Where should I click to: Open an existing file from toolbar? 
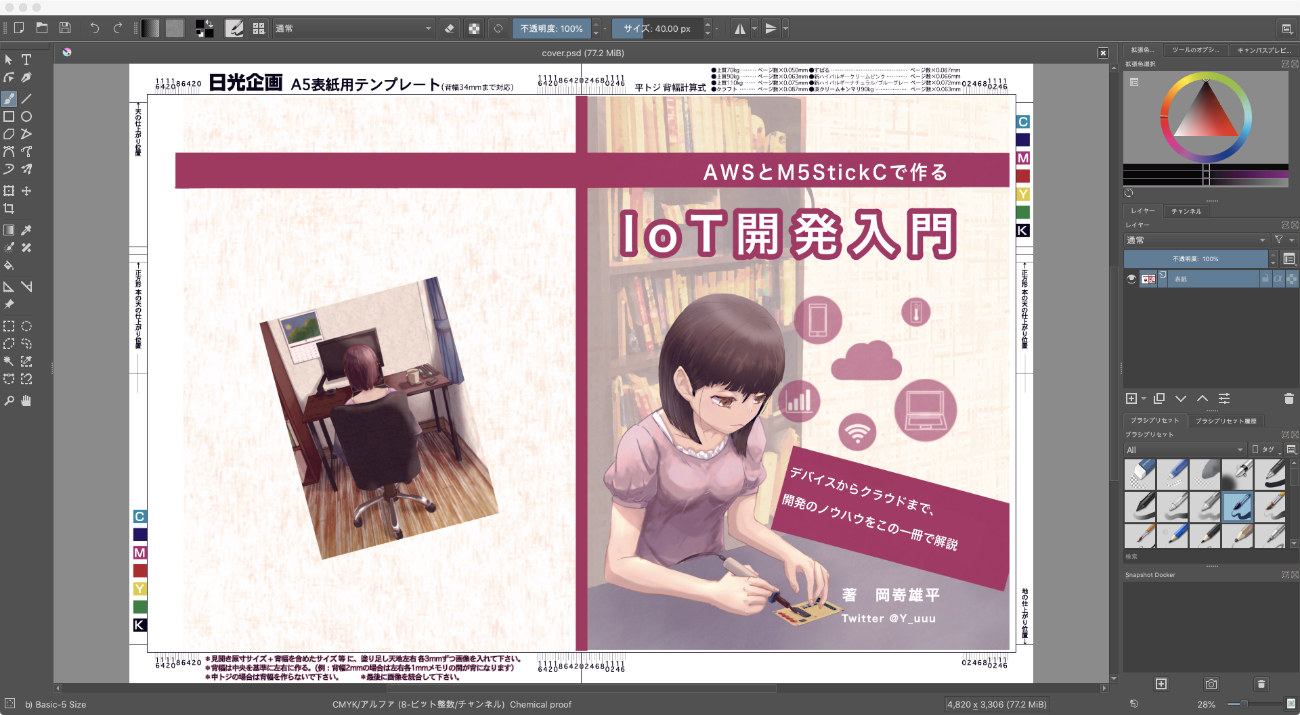point(41,28)
